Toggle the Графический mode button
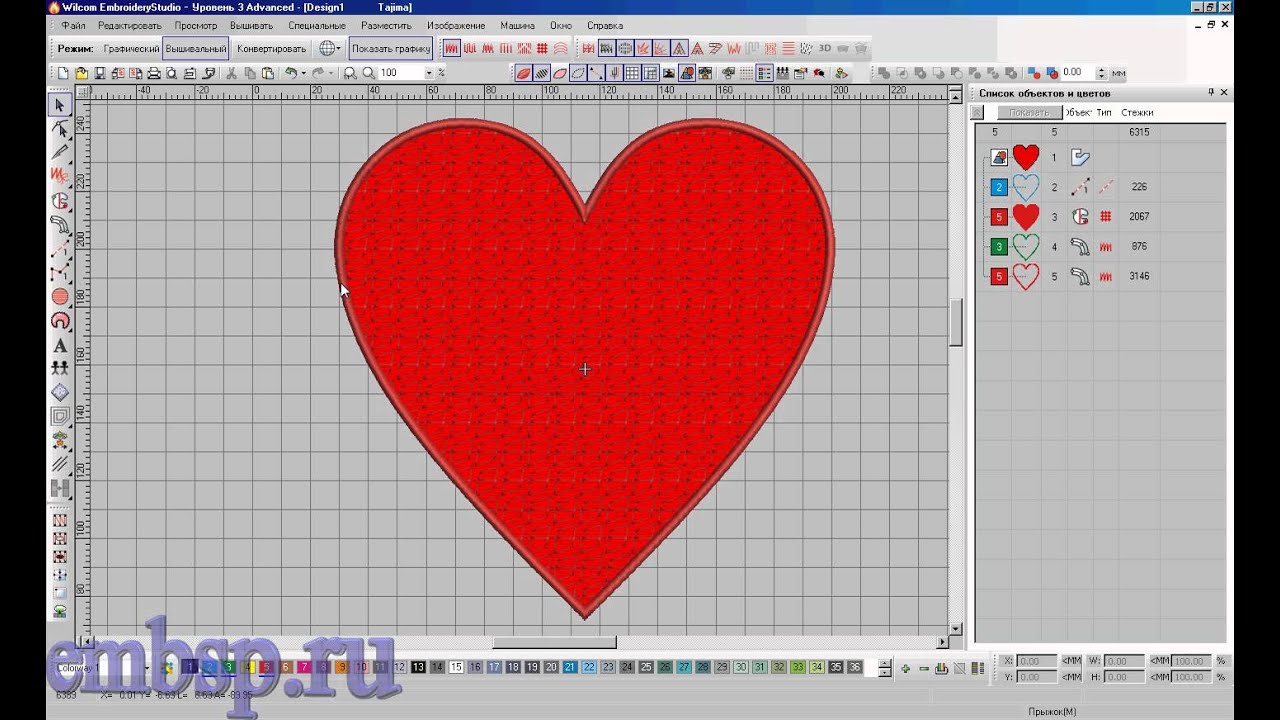This screenshot has width=1280, height=720. (x=131, y=48)
